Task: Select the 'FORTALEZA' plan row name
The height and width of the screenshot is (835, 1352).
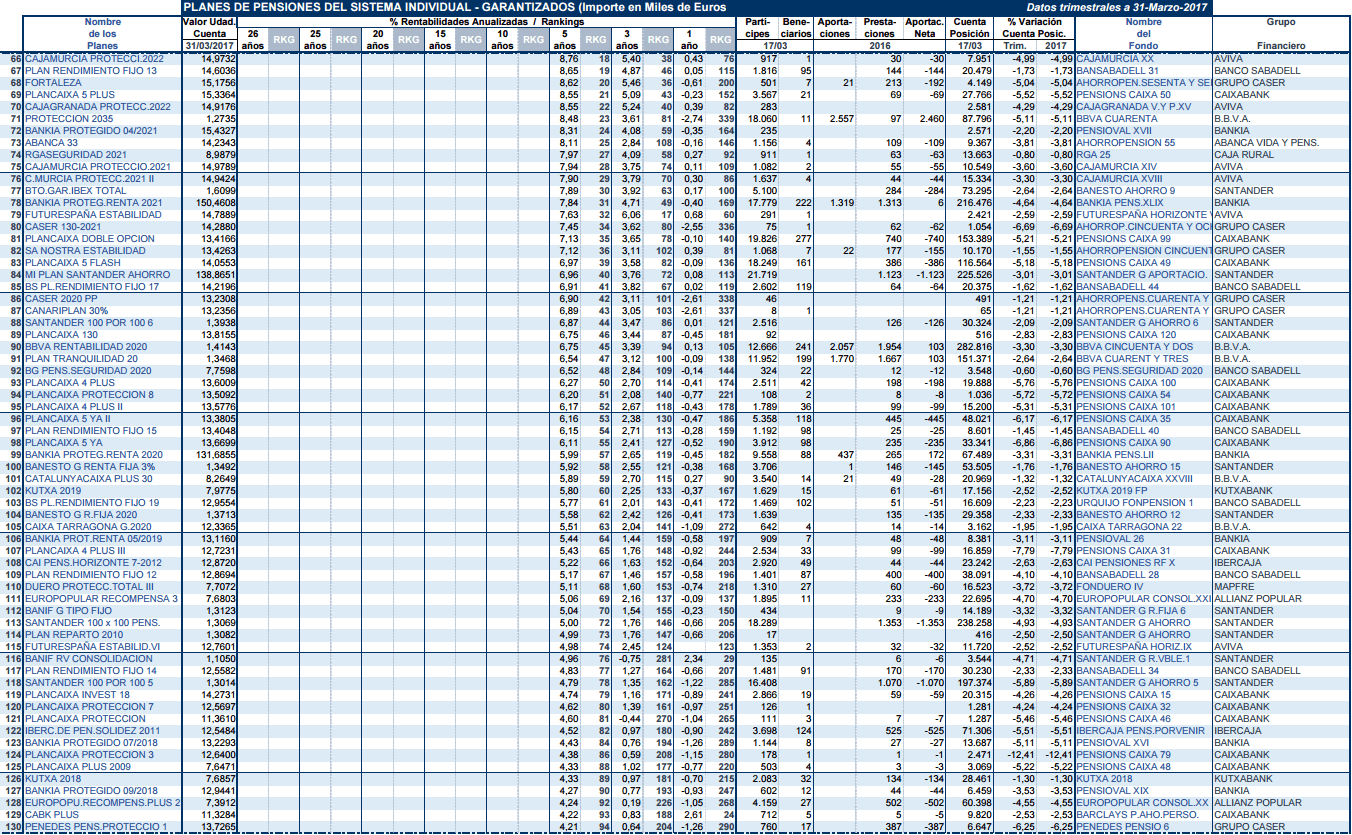Action: 53,83
